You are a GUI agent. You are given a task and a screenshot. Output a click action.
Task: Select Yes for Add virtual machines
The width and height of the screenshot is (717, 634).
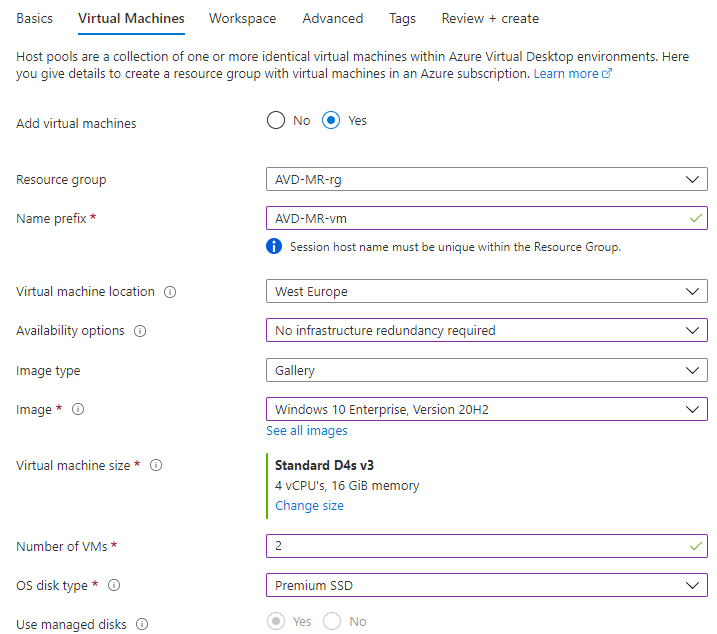pos(331,120)
